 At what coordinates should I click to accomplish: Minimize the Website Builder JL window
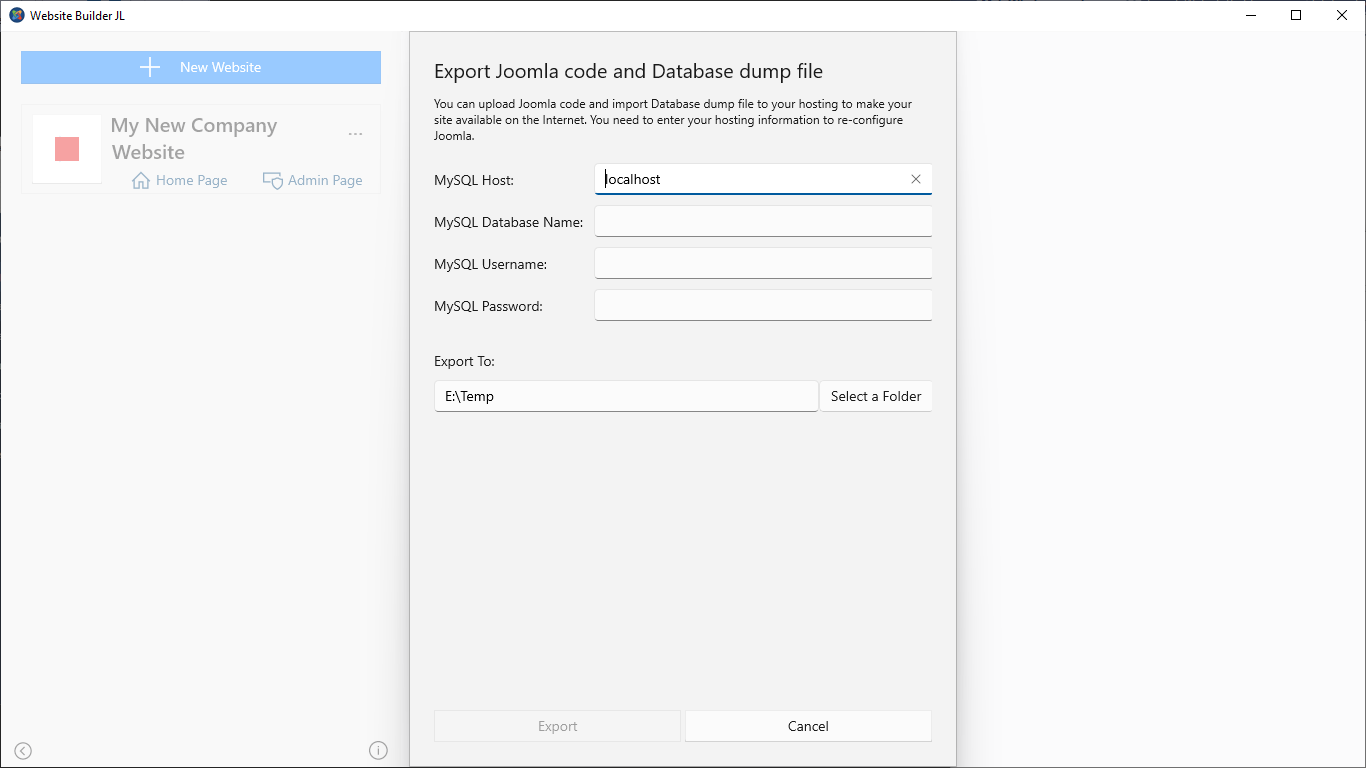tap(1250, 15)
